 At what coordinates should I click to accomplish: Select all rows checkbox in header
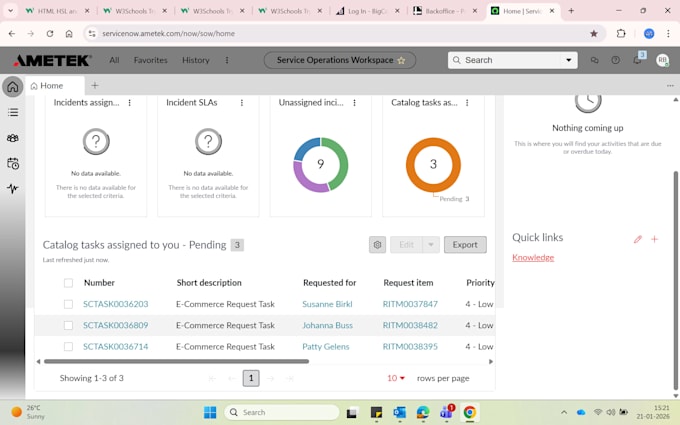tap(68, 283)
